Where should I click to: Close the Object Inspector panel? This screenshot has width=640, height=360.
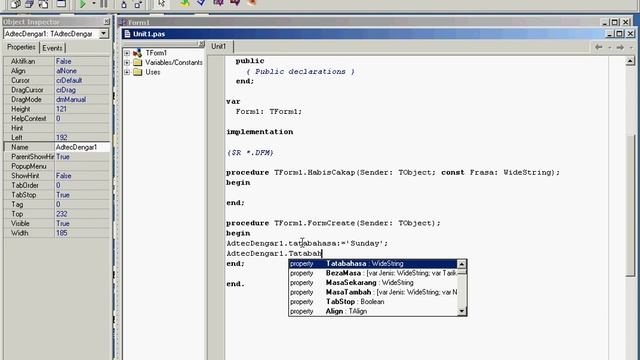(107, 21)
